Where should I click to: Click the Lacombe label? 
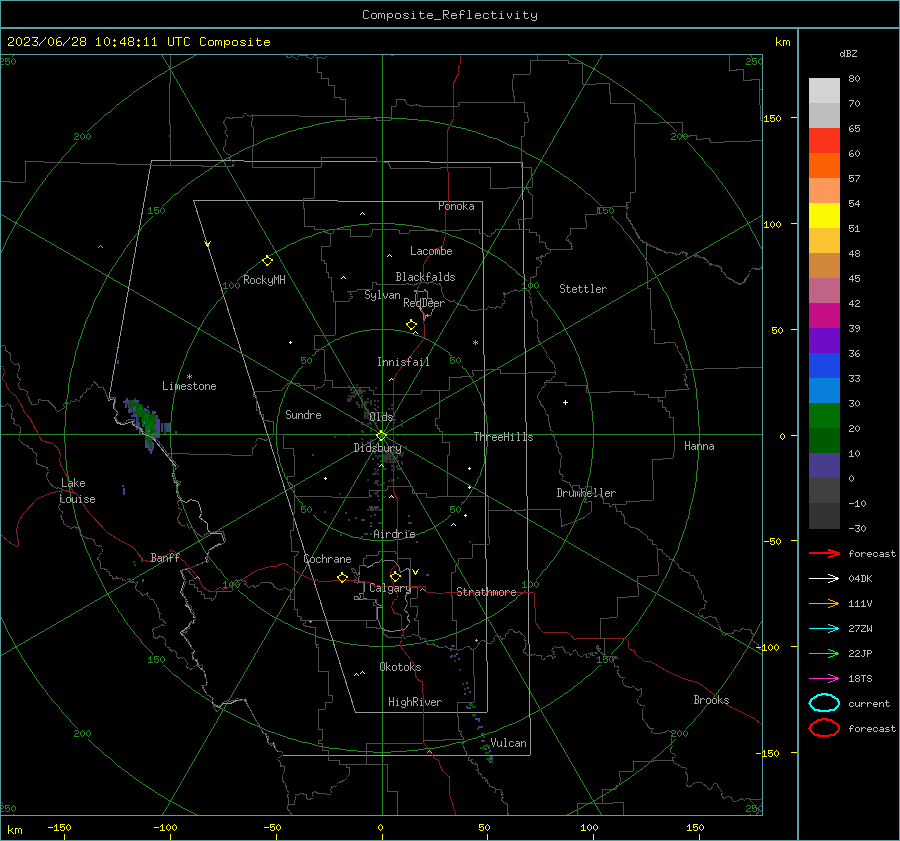431,251
